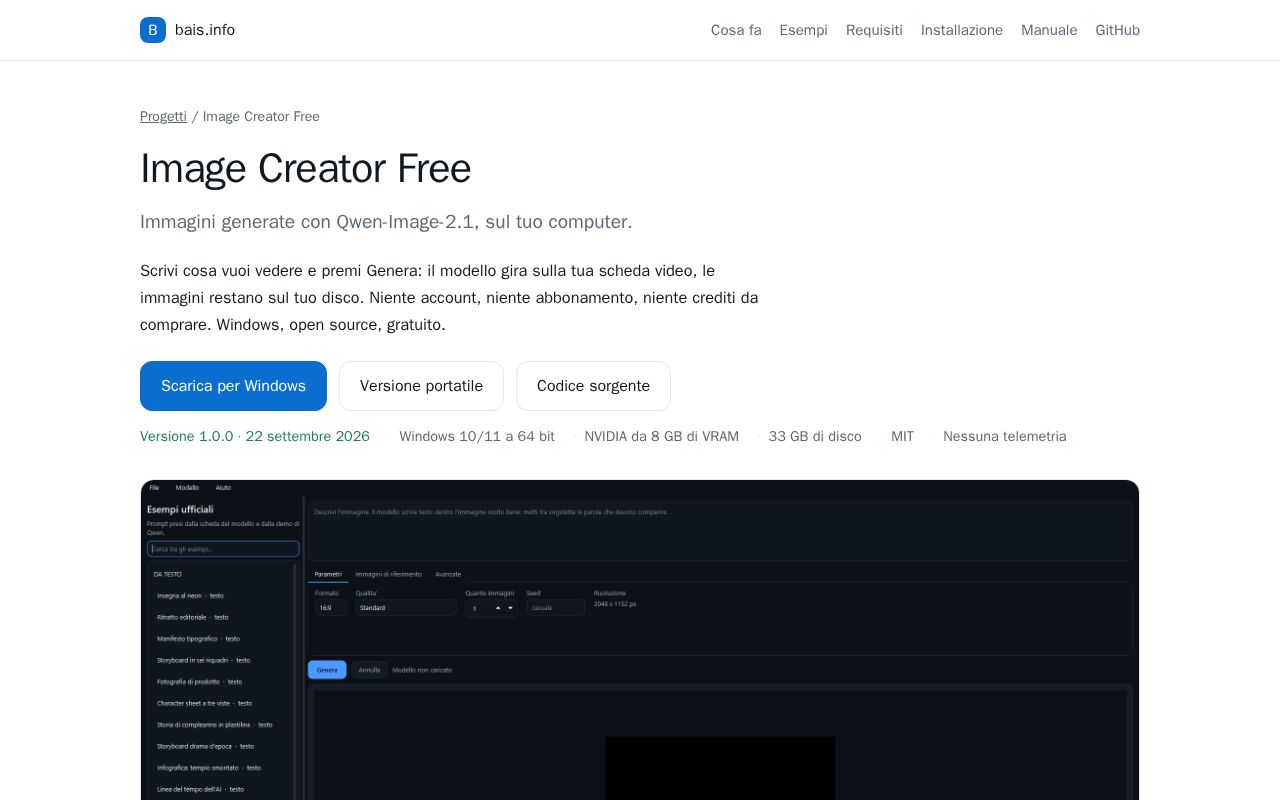Visit the GitHub link in the header
The image size is (1280, 800).
tap(1117, 30)
